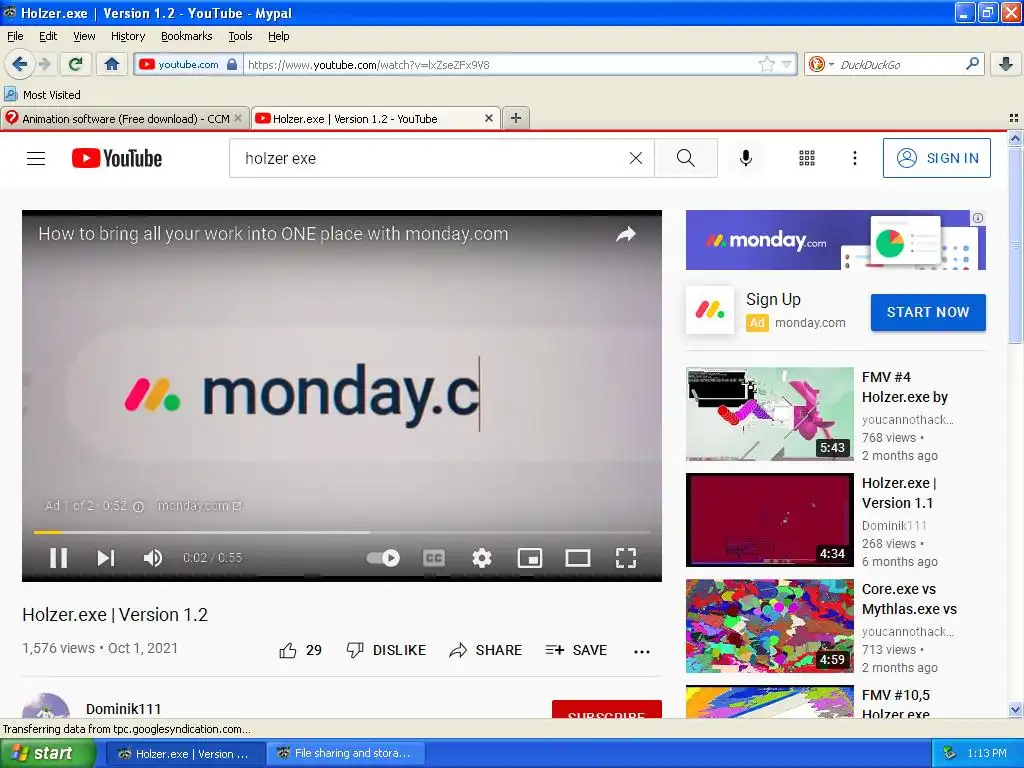1024x768 pixels.
Task: Click the search bar magnifier icon
Action: click(972, 64)
